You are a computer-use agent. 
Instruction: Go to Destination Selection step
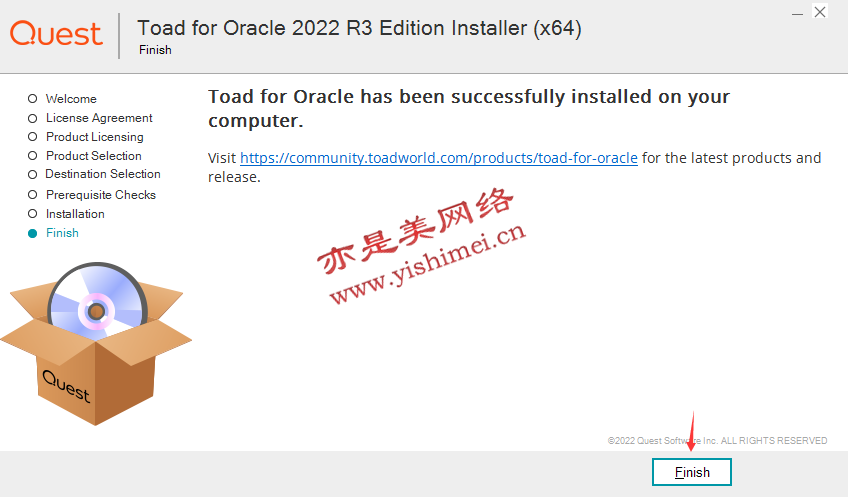click(103, 174)
